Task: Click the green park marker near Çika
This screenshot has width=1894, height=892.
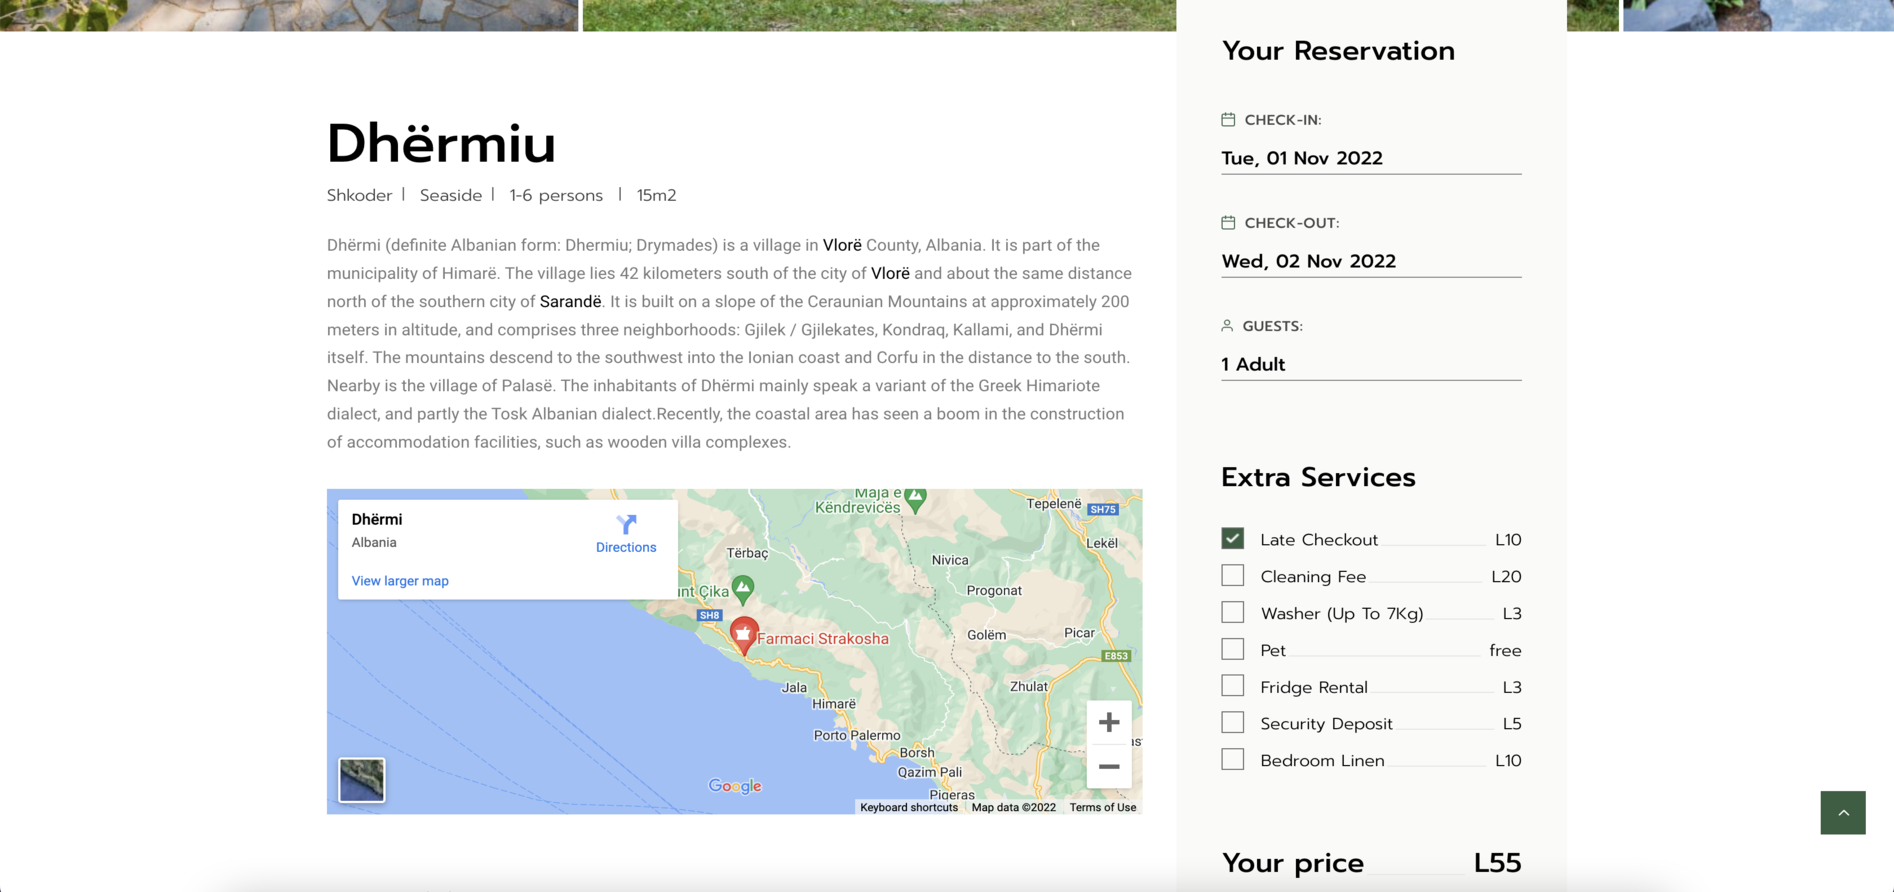Action: [x=743, y=589]
